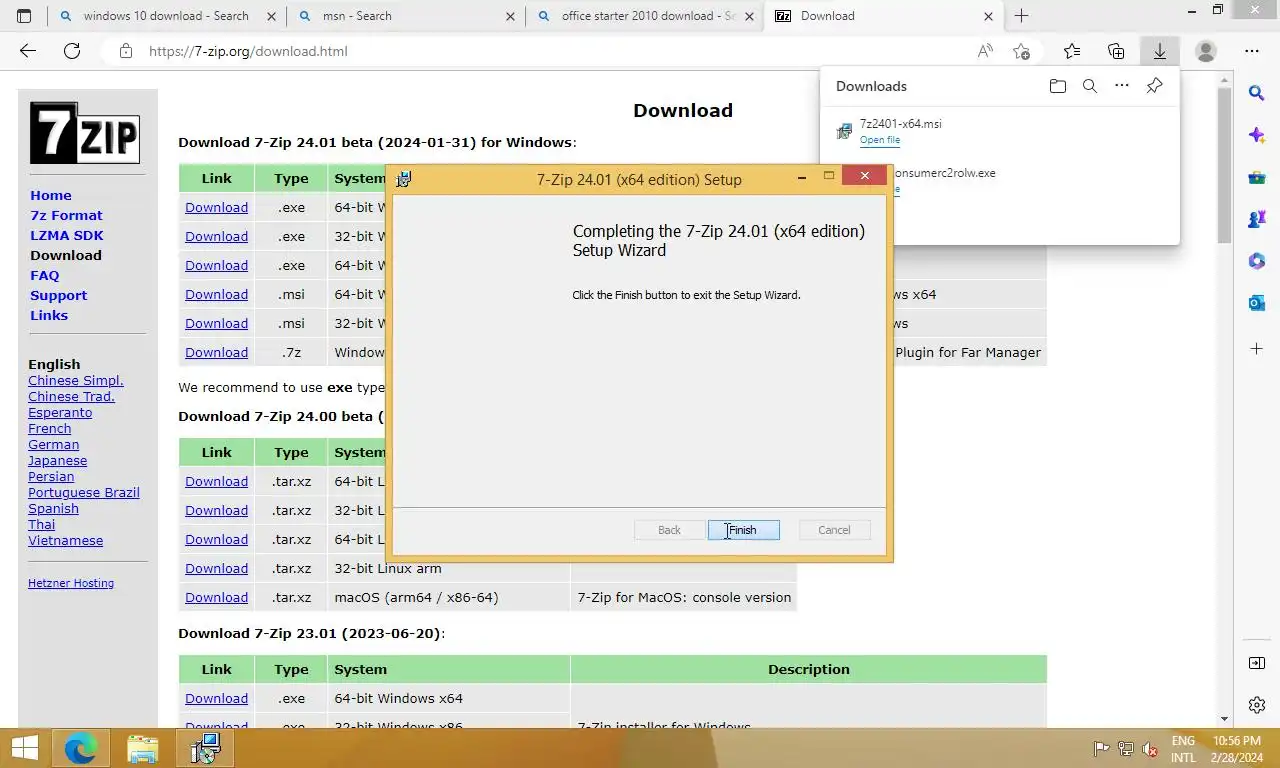Click Finish in 7-Zip Setup wizard

click(x=743, y=530)
